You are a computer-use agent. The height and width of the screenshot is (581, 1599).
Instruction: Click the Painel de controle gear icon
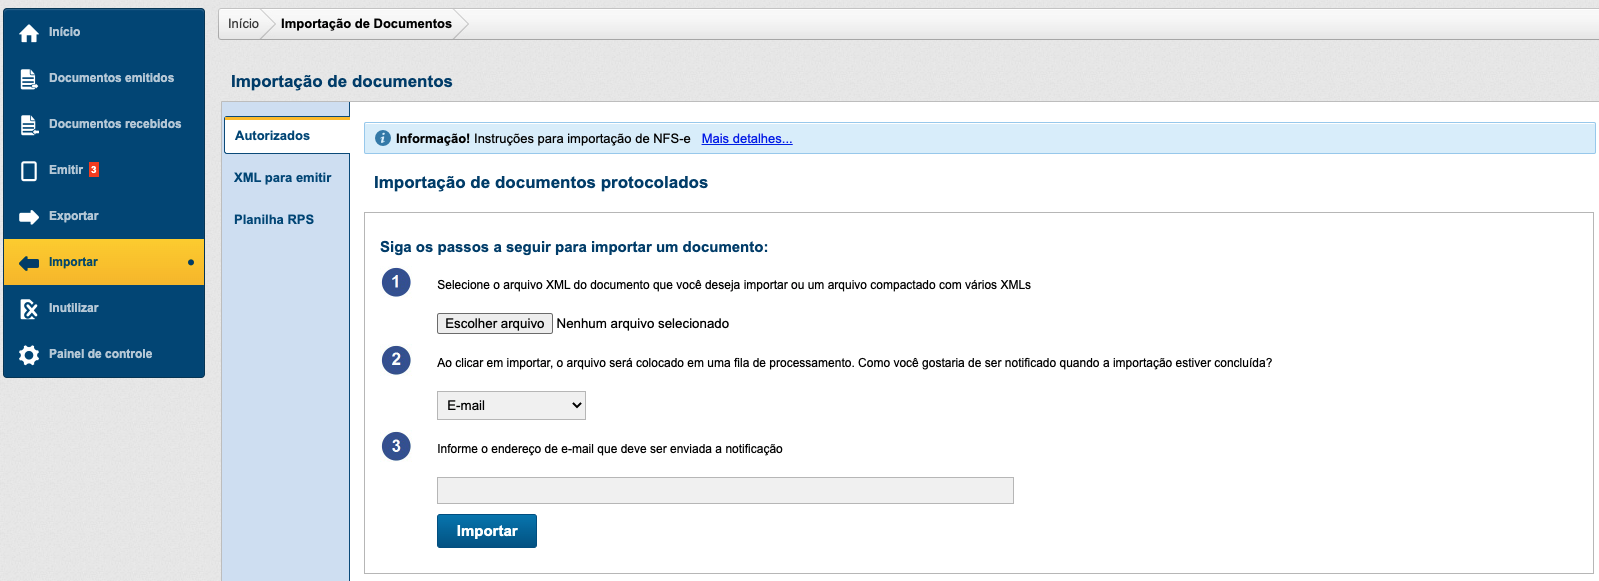pos(29,355)
